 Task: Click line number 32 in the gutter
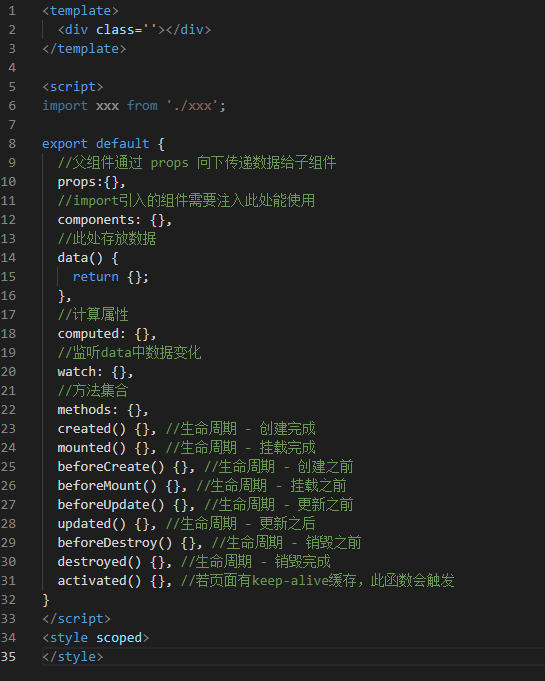[x=8, y=600]
